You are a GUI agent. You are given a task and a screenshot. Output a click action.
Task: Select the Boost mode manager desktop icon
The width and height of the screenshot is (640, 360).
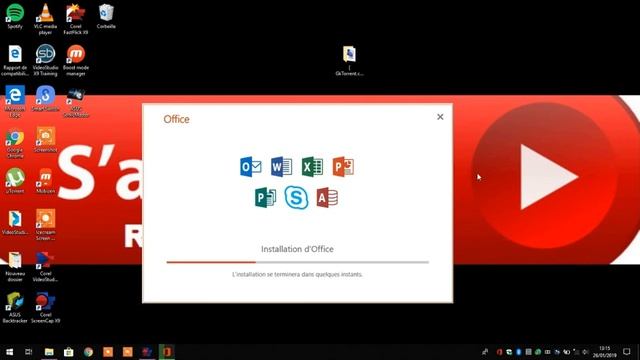click(x=76, y=60)
